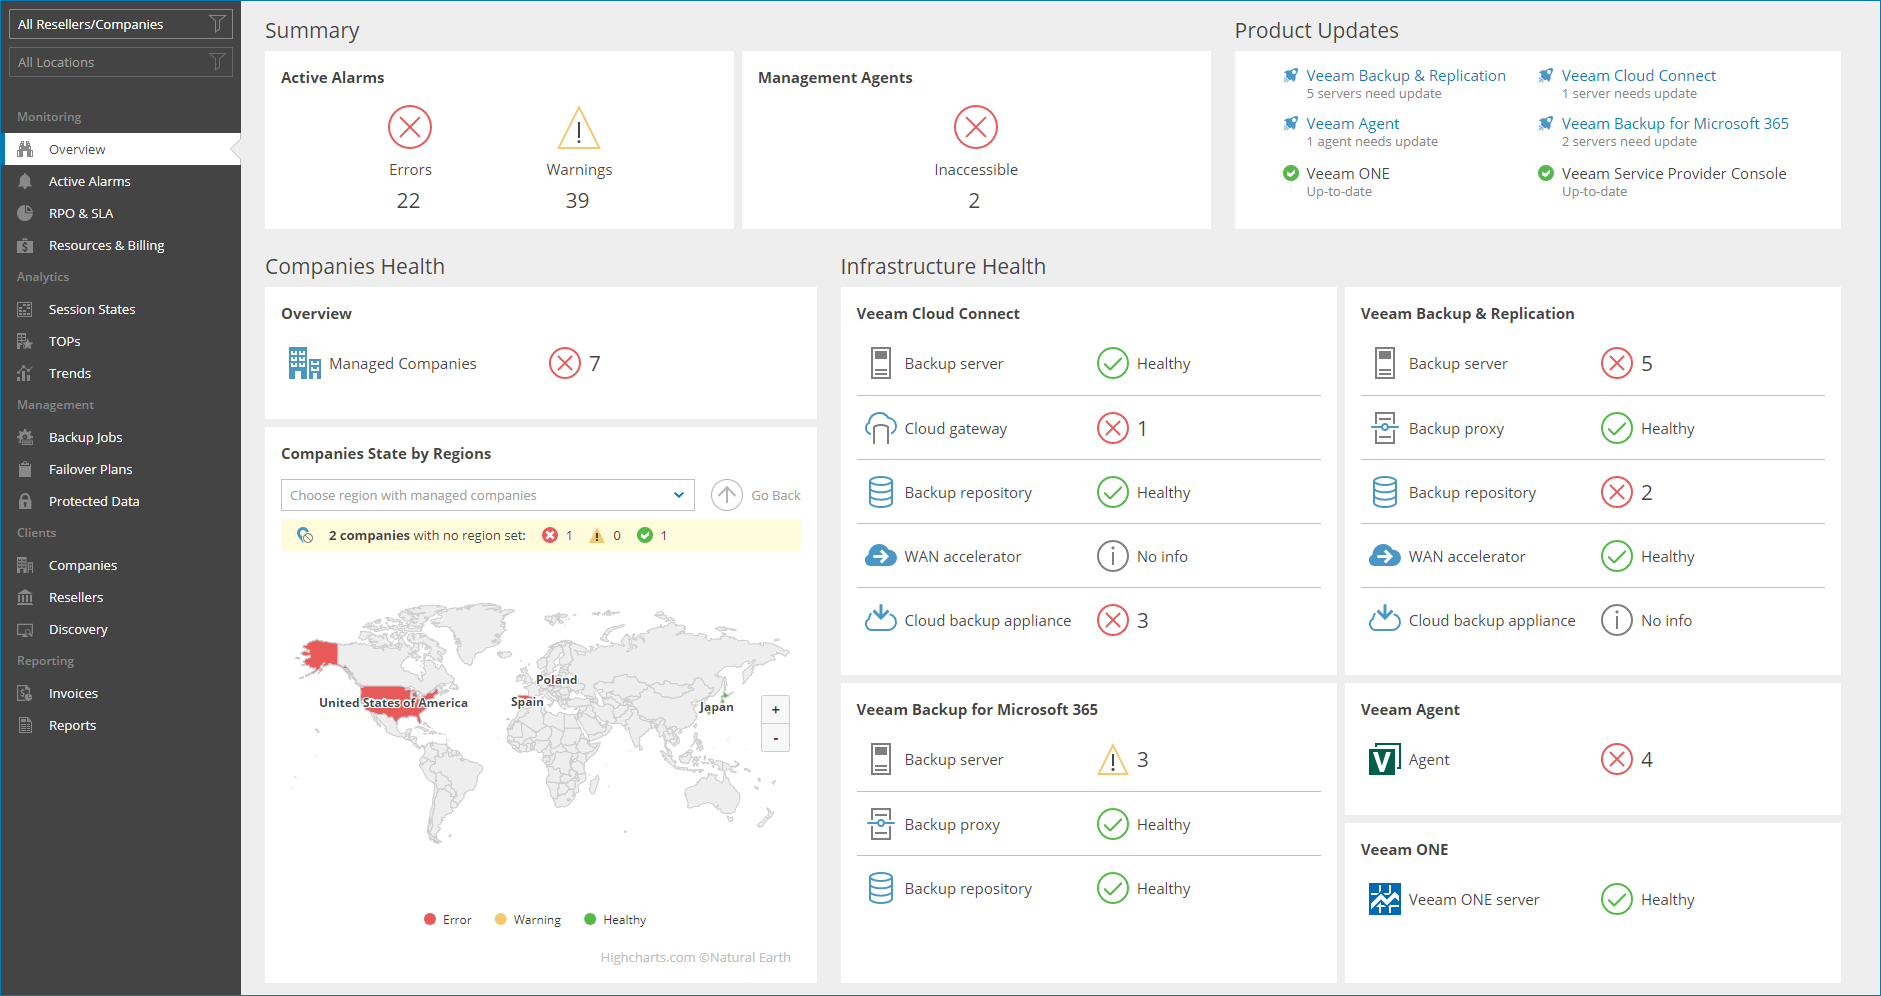Select Overview in the Monitoring menu
The image size is (1881, 996).
pyautogui.click(x=121, y=149)
